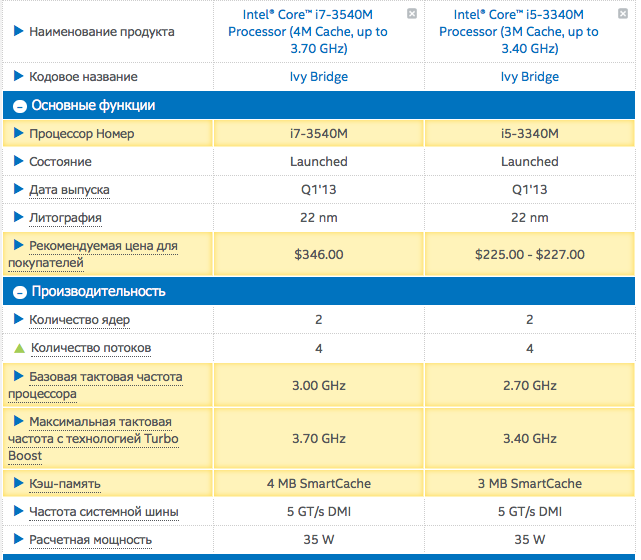Expand the Кэш-память row arrow
This screenshot has height=560, width=641.
pos(18,483)
